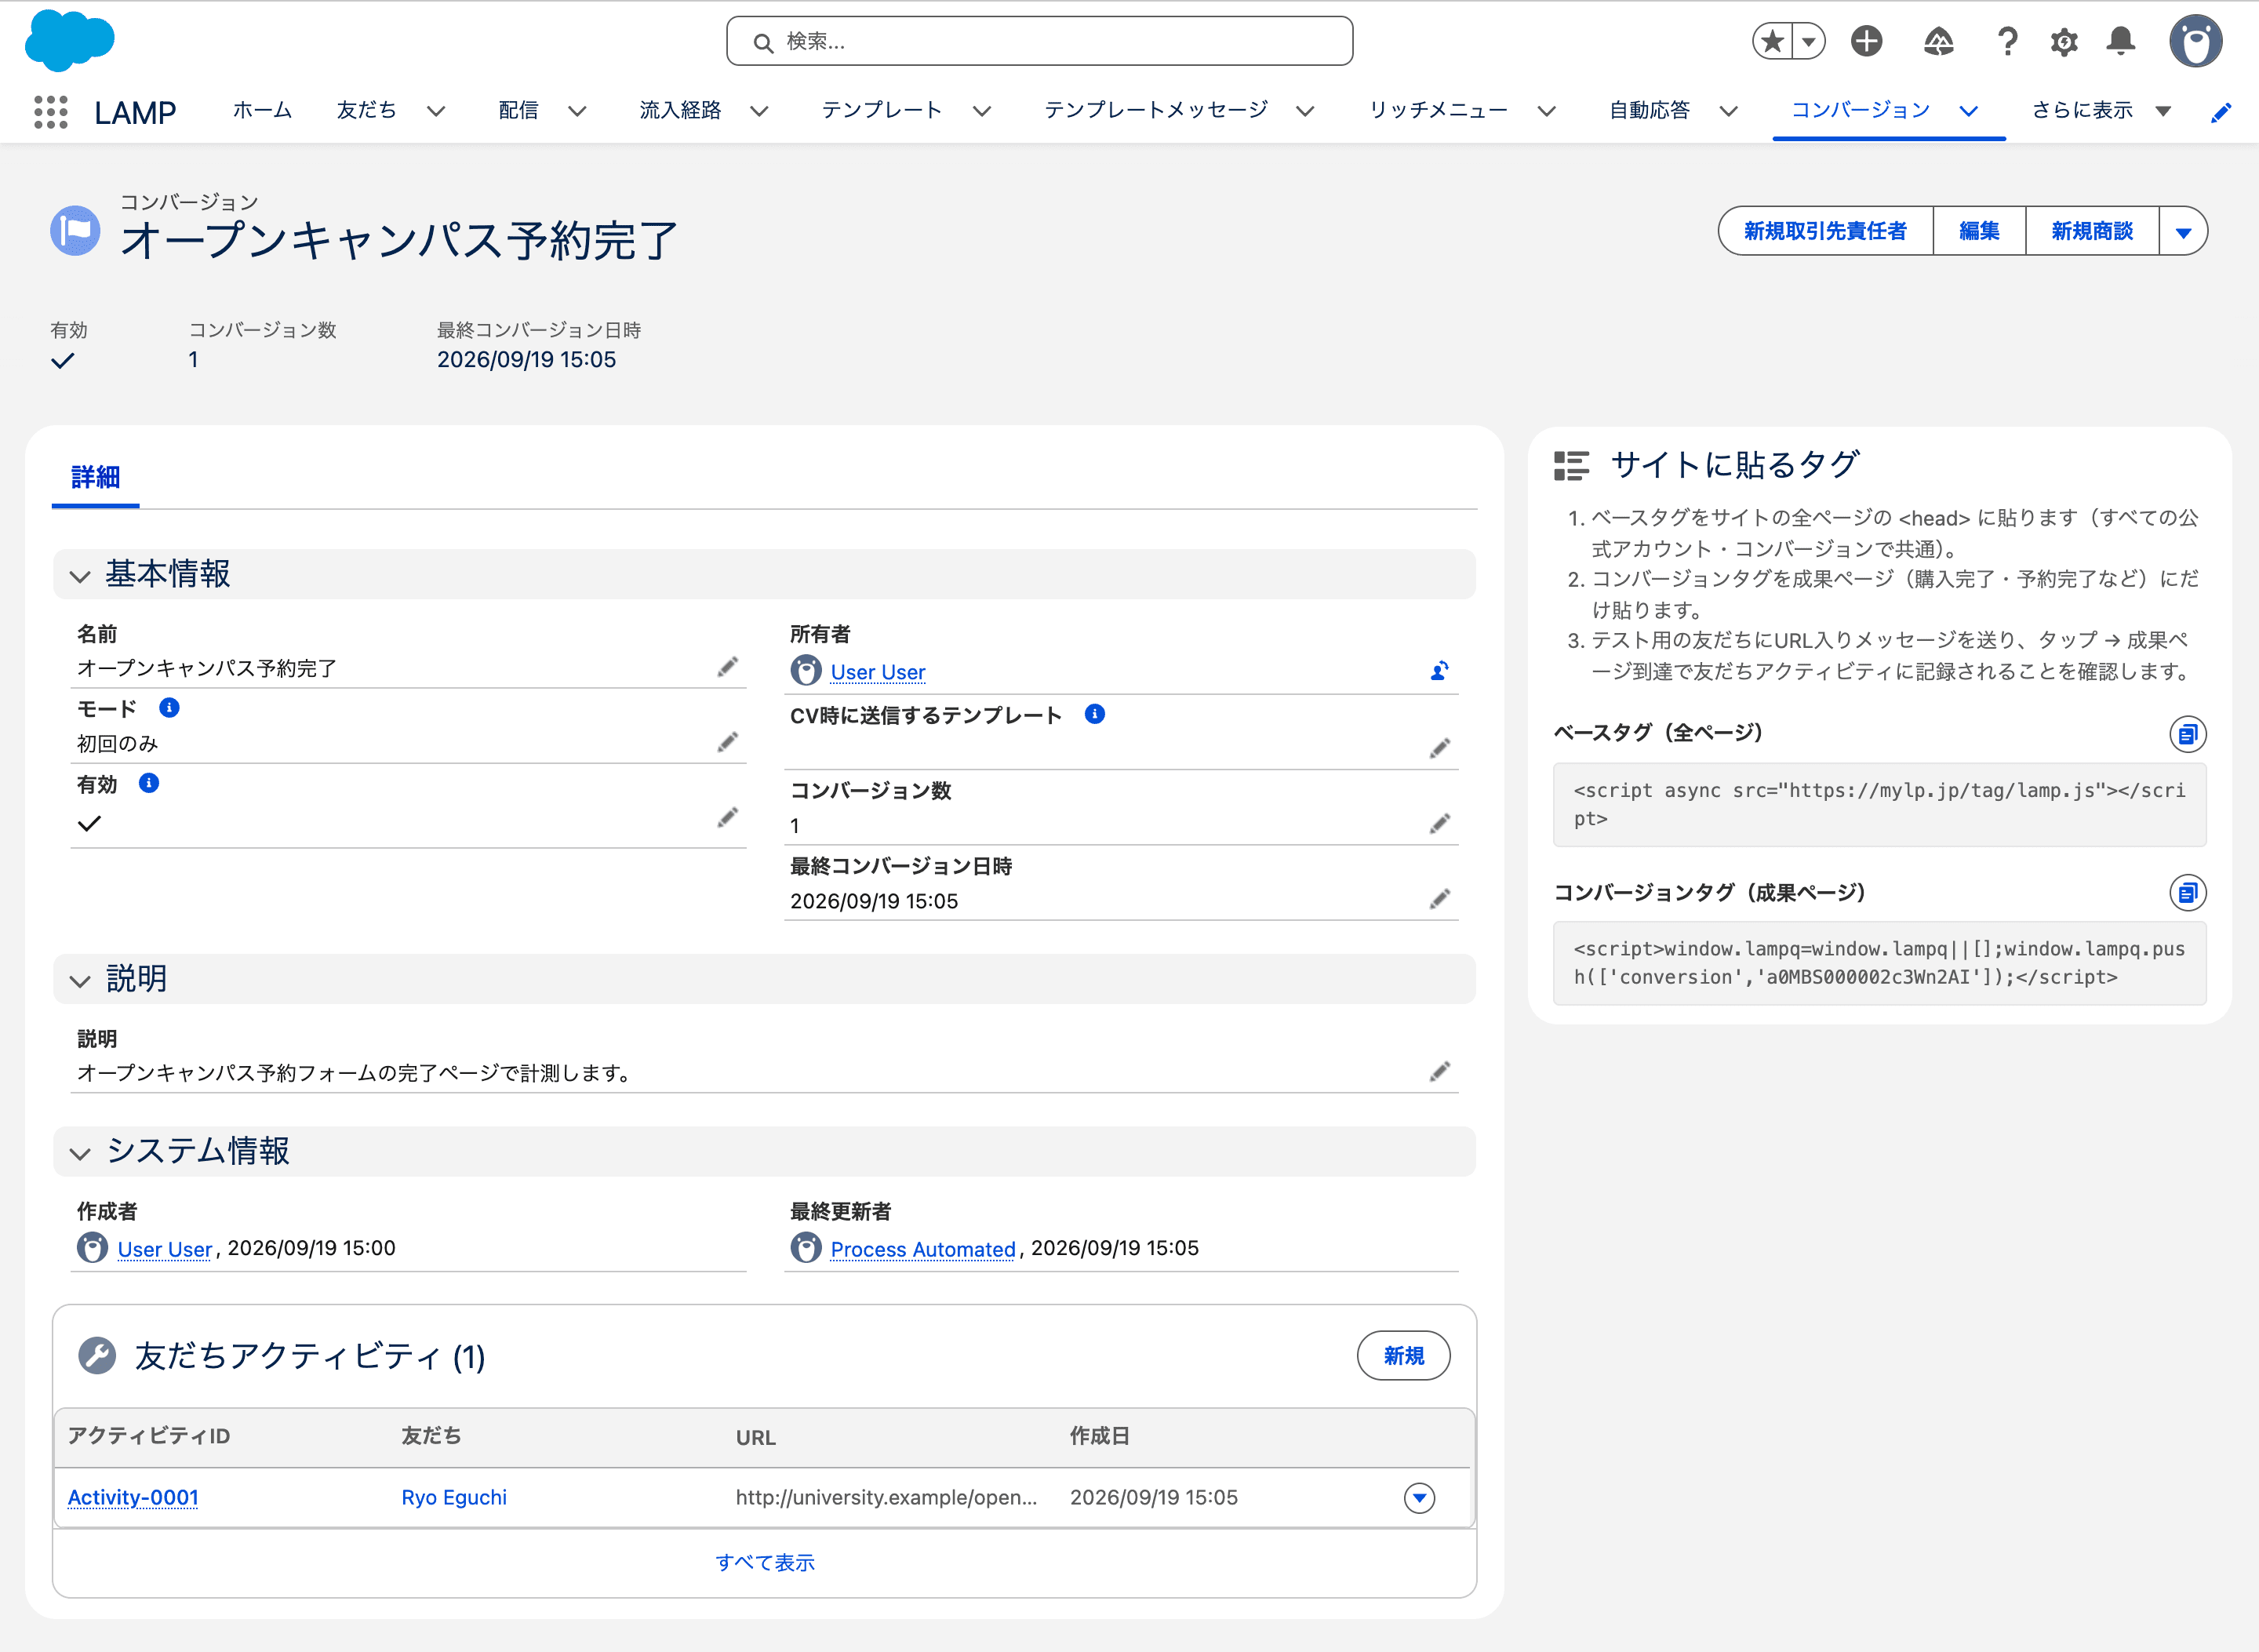Open the favorites list dropdown arrow

1809,41
